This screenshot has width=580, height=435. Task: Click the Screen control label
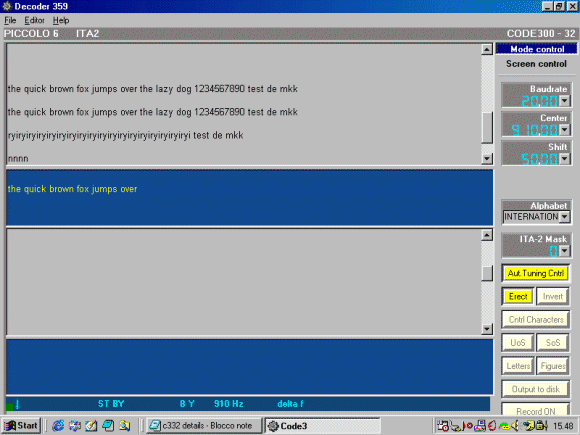(536, 64)
